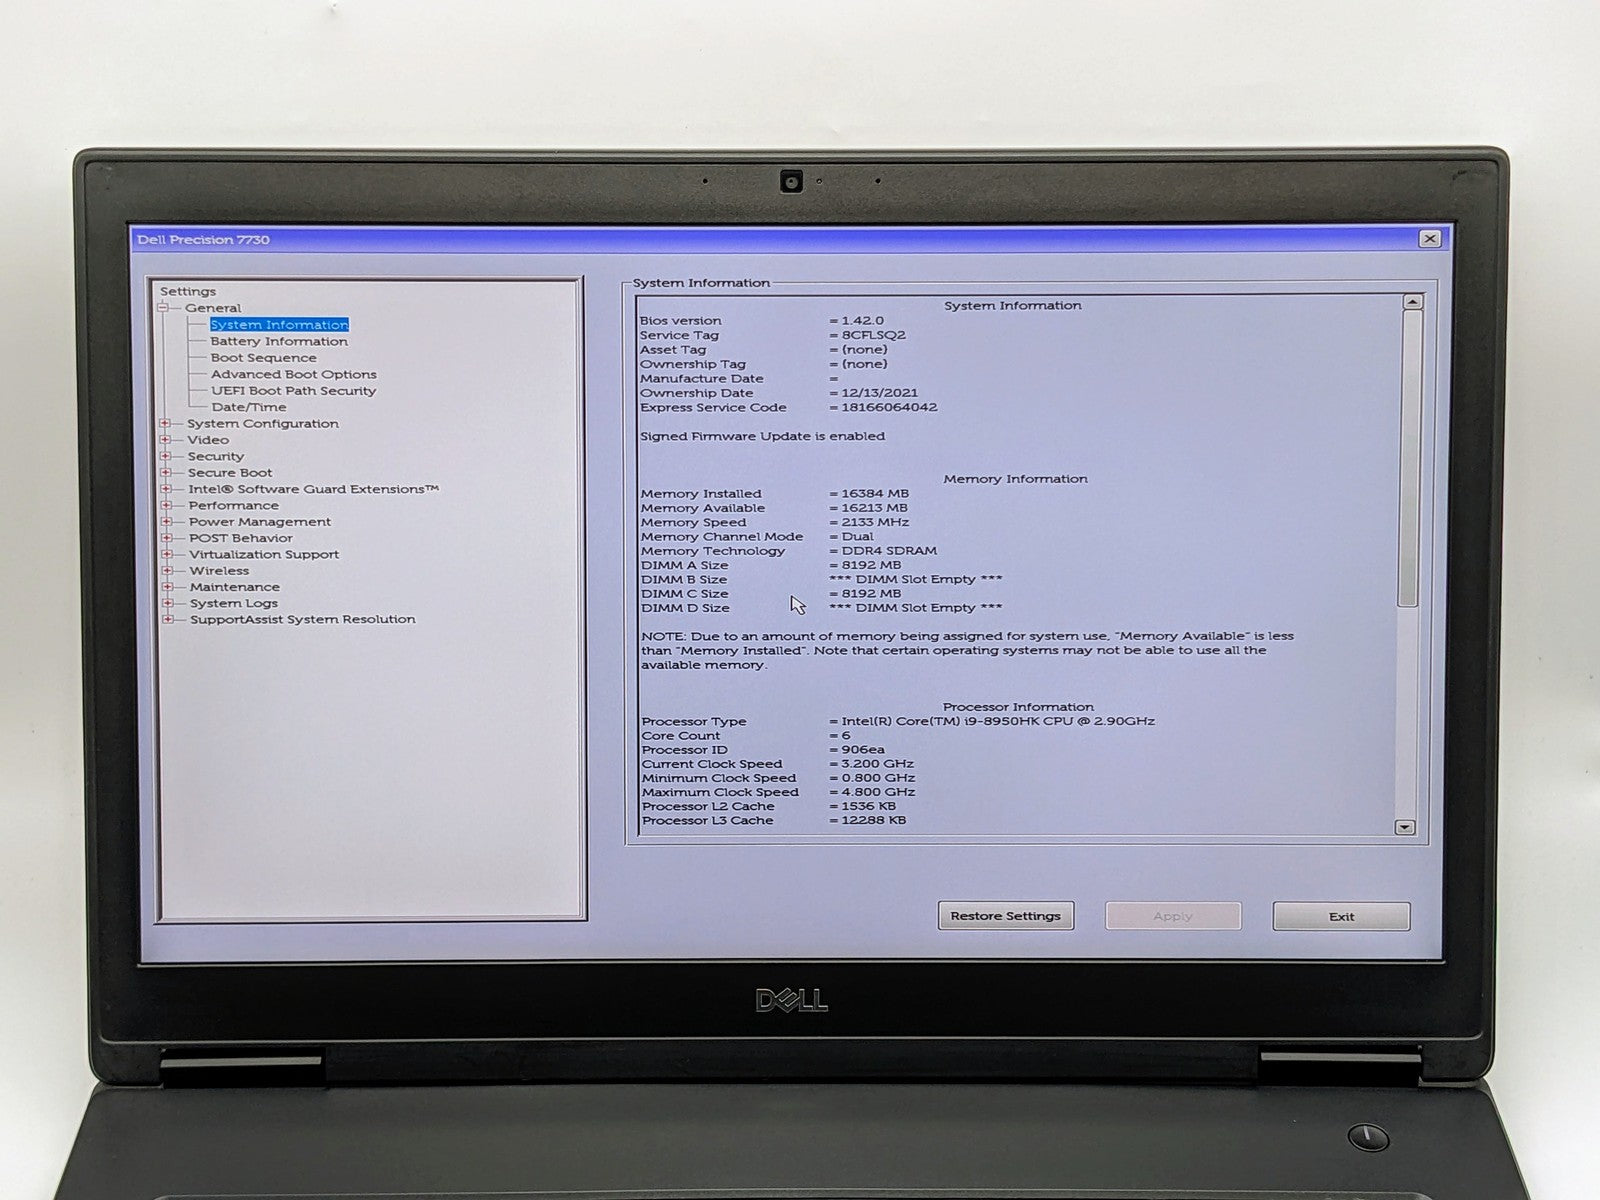
Task: Click Signed Firmware Update is enabled text
Action: click(762, 436)
